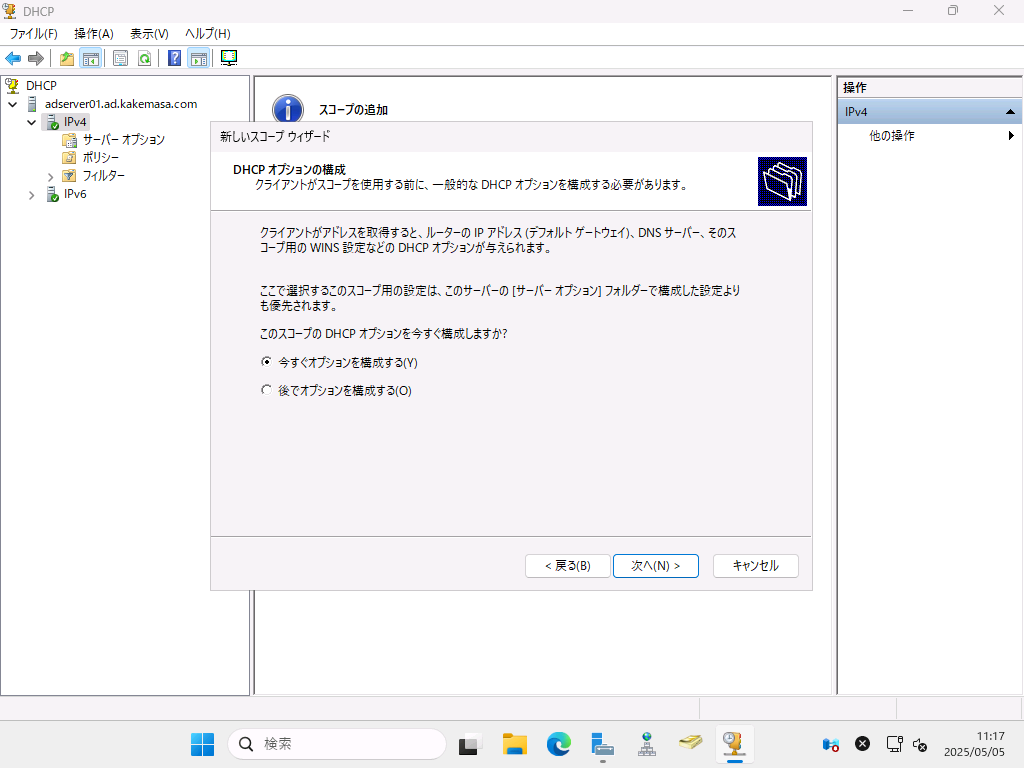Click 他の操作 in the actions pane
Screen dimensions: 1024x768
tap(891, 136)
